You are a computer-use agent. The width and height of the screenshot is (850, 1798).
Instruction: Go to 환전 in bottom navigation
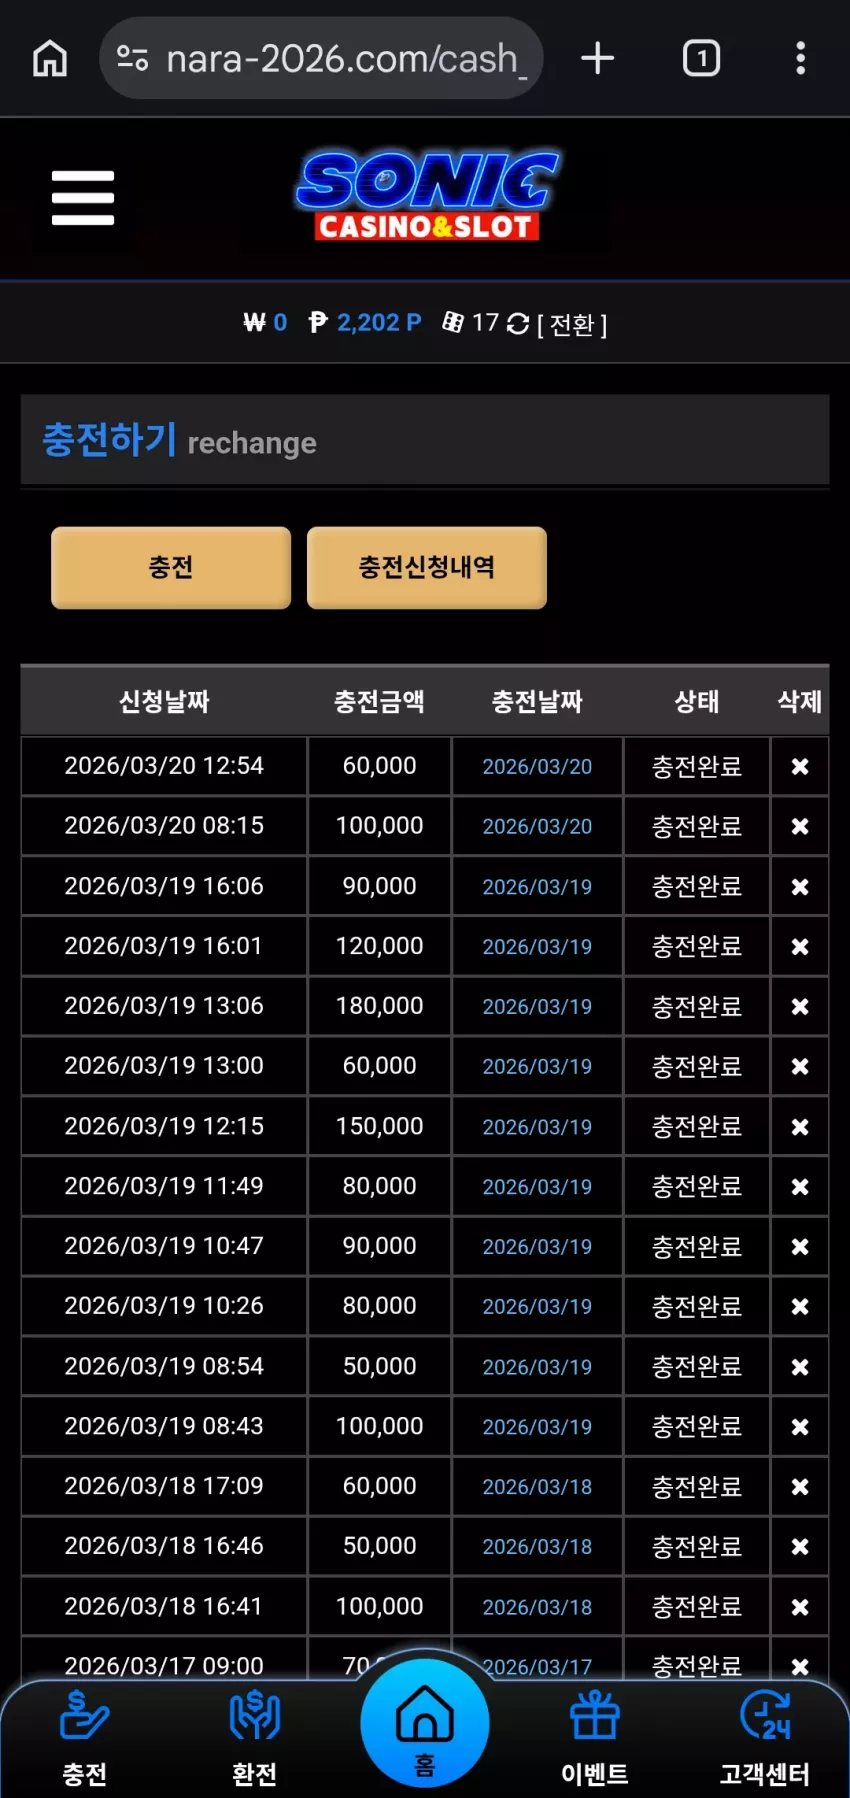pyautogui.click(x=254, y=1738)
